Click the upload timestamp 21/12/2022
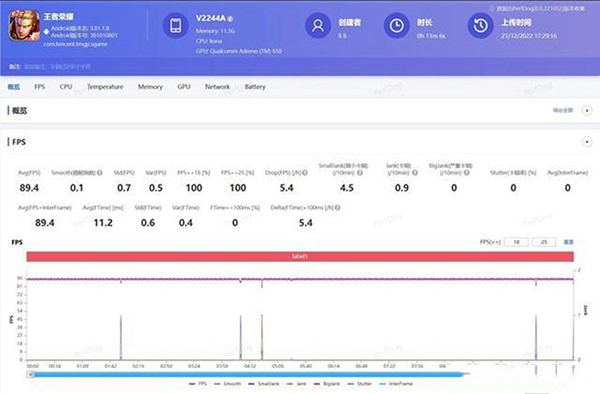The image size is (600, 394). 529,36
